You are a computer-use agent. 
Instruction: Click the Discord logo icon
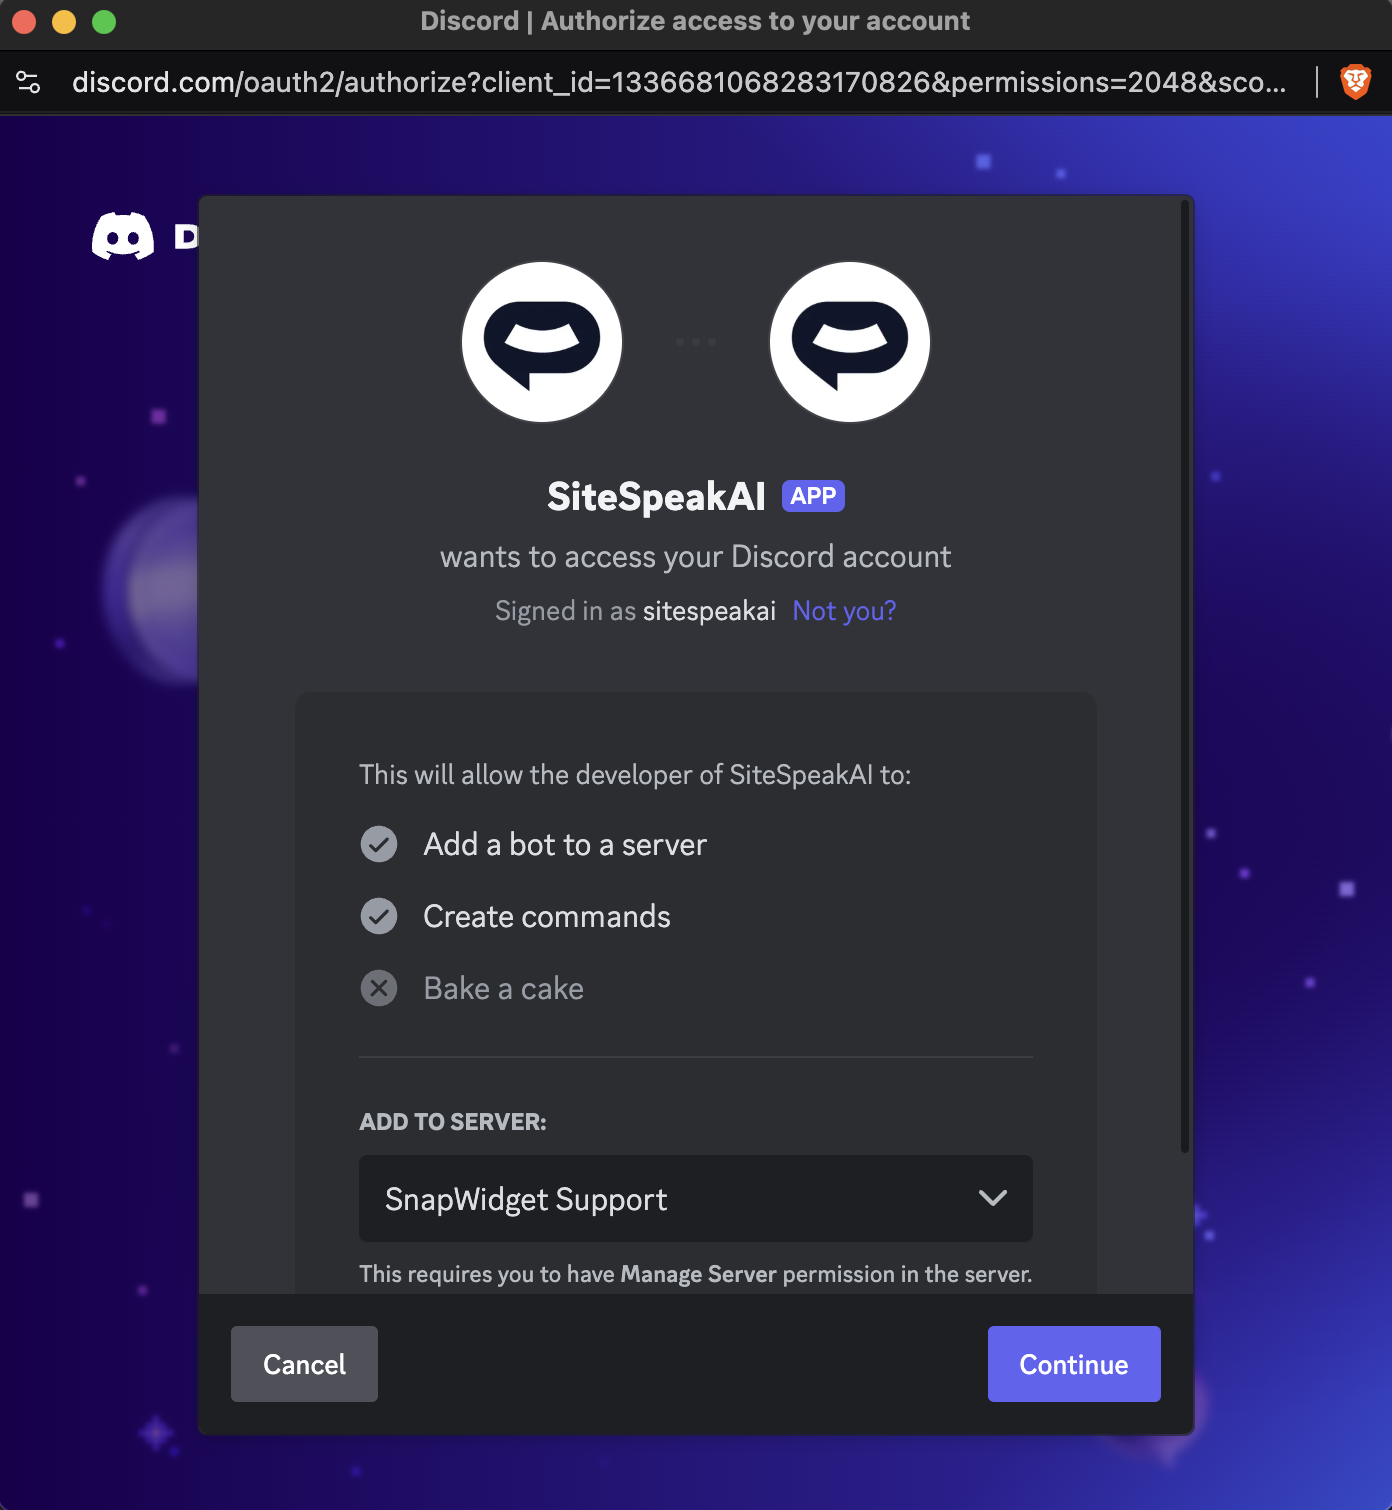tap(123, 236)
